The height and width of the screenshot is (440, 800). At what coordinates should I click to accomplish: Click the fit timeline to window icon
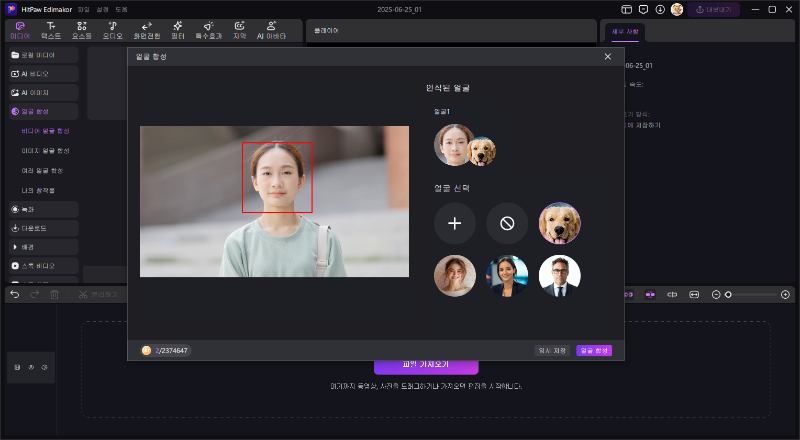pos(694,295)
